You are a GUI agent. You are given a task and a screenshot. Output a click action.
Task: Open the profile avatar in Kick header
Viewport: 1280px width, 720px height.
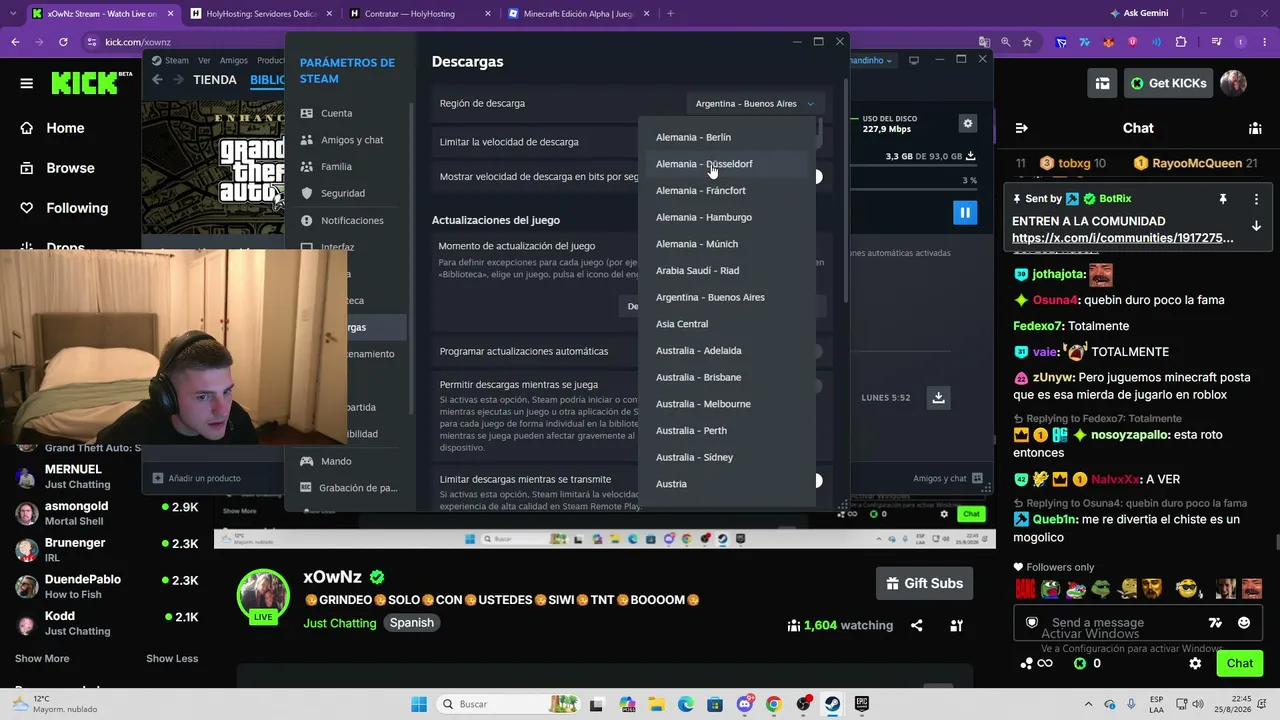pyautogui.click(x=1233, y=83)
